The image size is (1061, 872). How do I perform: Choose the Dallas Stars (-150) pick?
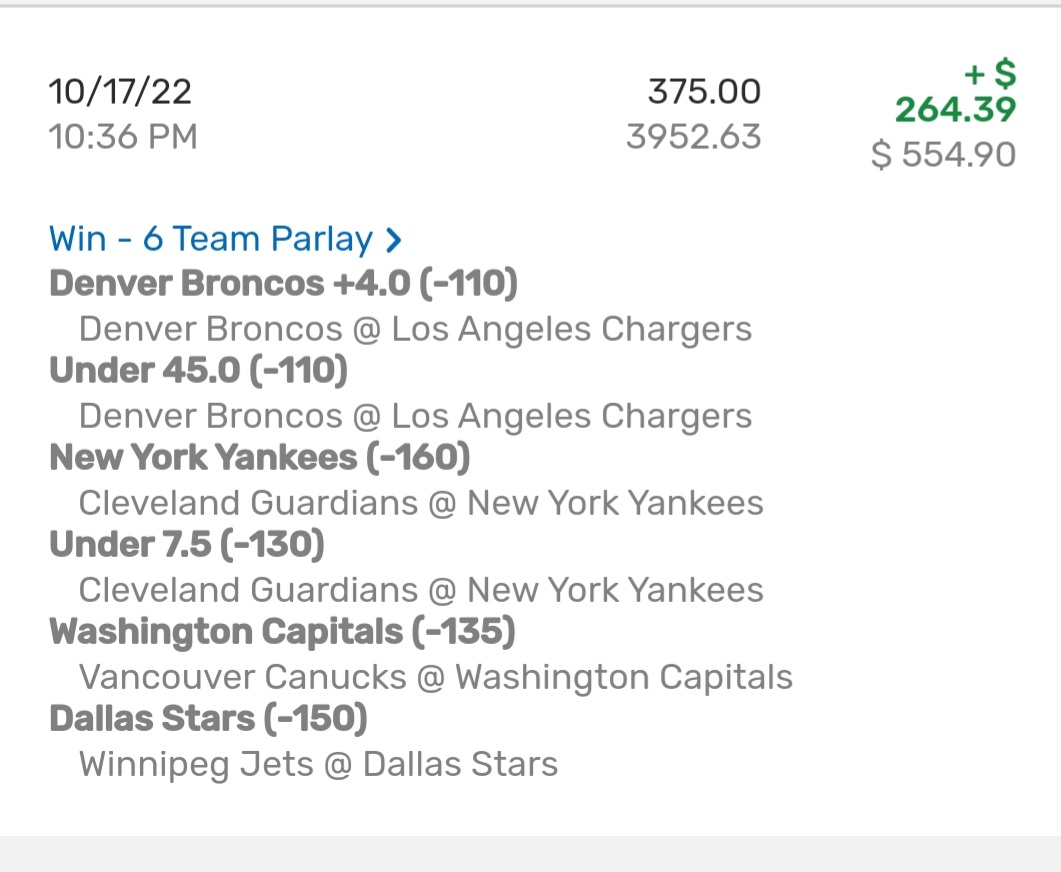click(208, 718)
